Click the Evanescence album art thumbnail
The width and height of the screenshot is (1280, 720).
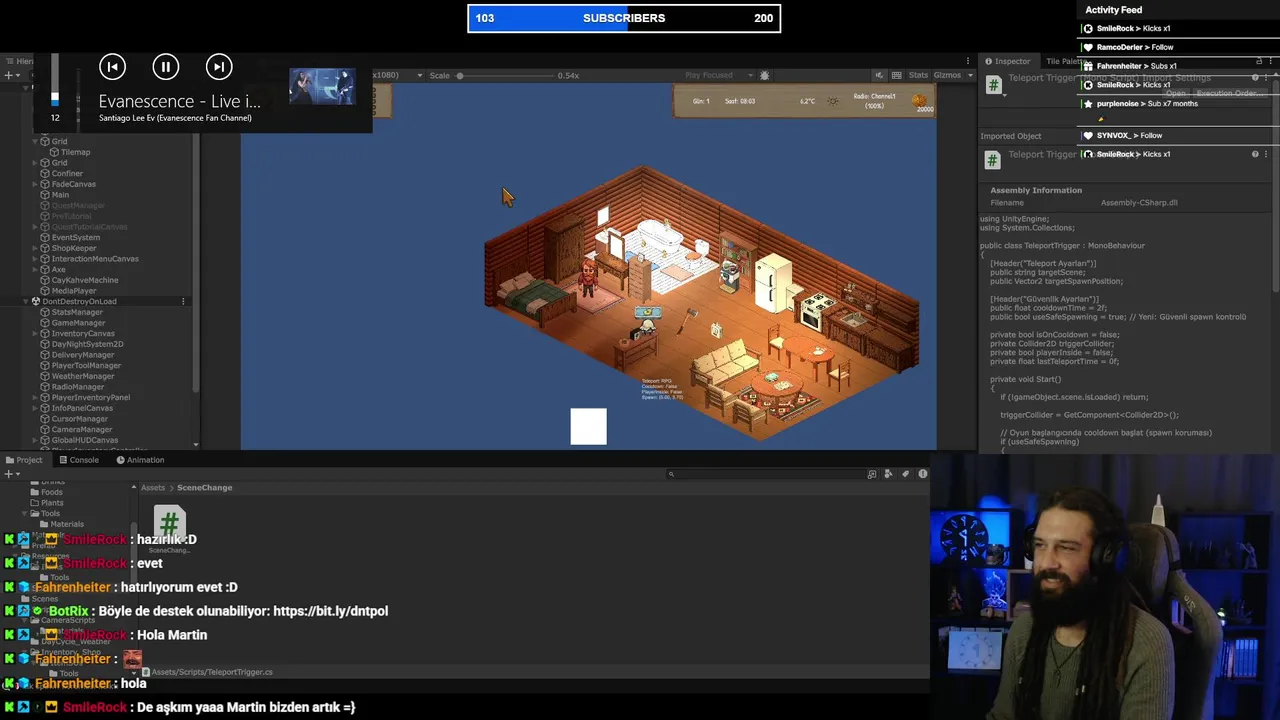click(x=322, y=87)
